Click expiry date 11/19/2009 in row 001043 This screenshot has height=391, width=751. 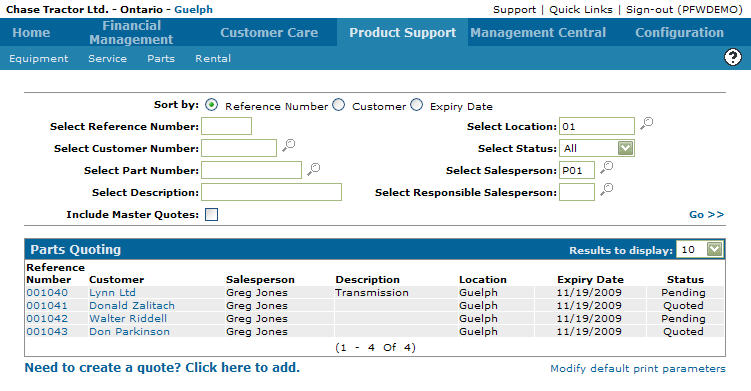click(589, 331)
